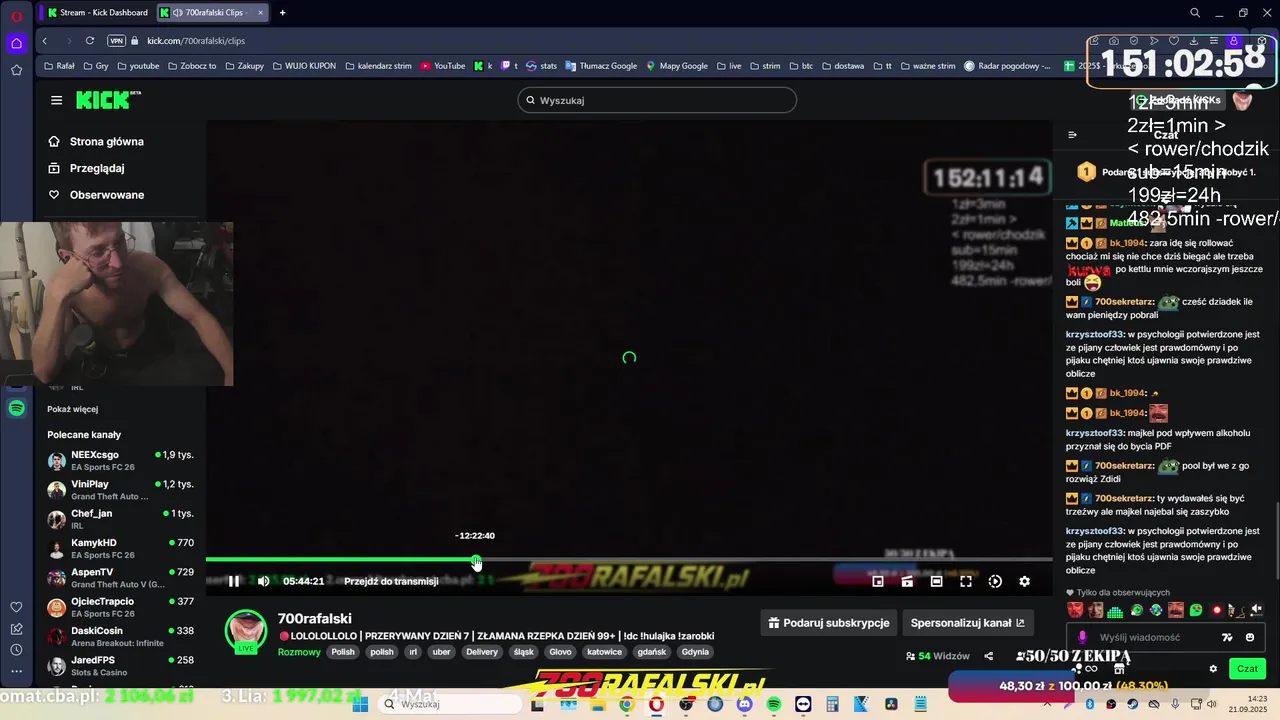Screen dimensions: 1280x720
Task: Open ViniPlay recommended channel
Action: 120,490
